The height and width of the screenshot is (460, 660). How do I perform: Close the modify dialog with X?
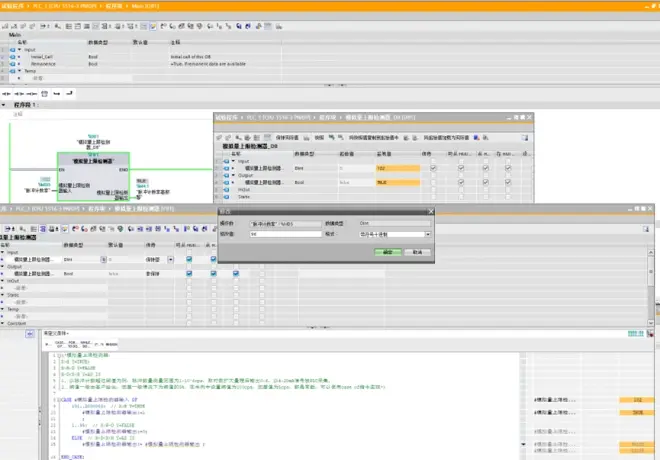tap(431, 211)
